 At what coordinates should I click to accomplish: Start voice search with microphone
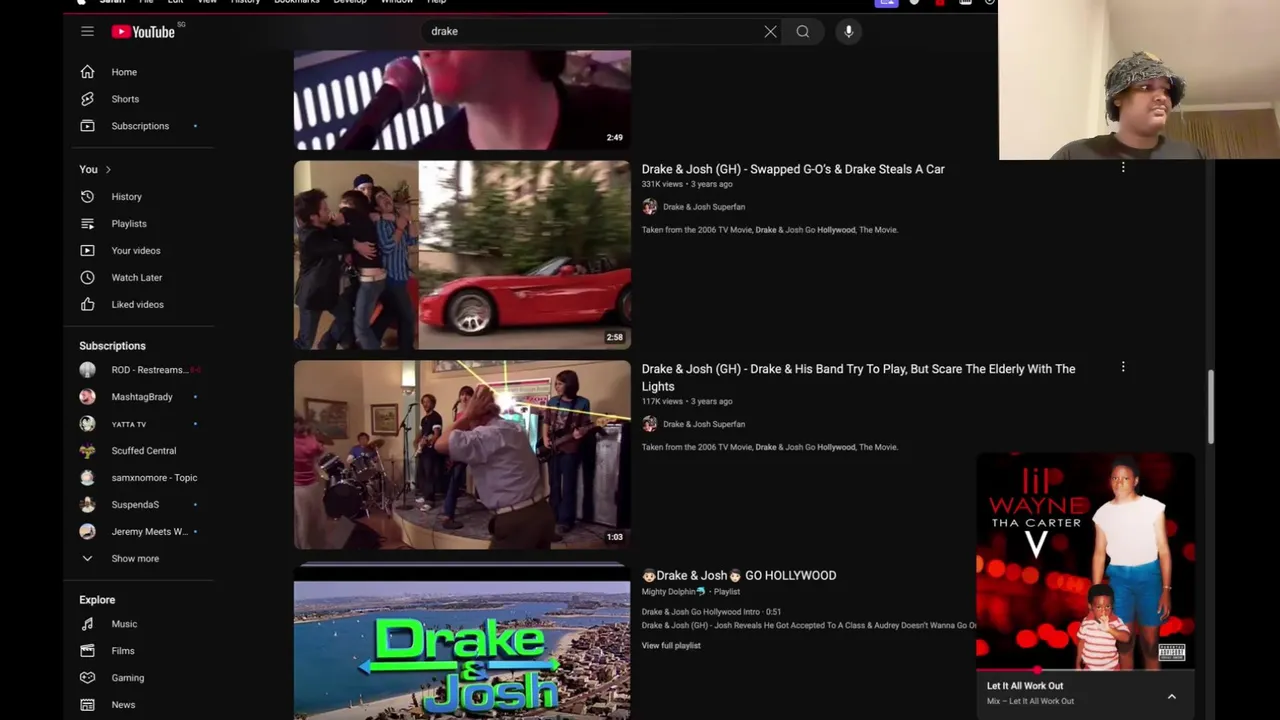pyautogui.click(x=848, y=31)
